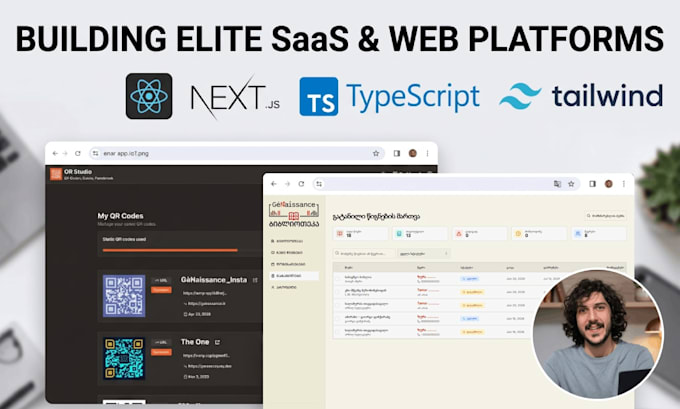
Task: Click the Georgian dashboard page heading
Action: coord(376,216)
